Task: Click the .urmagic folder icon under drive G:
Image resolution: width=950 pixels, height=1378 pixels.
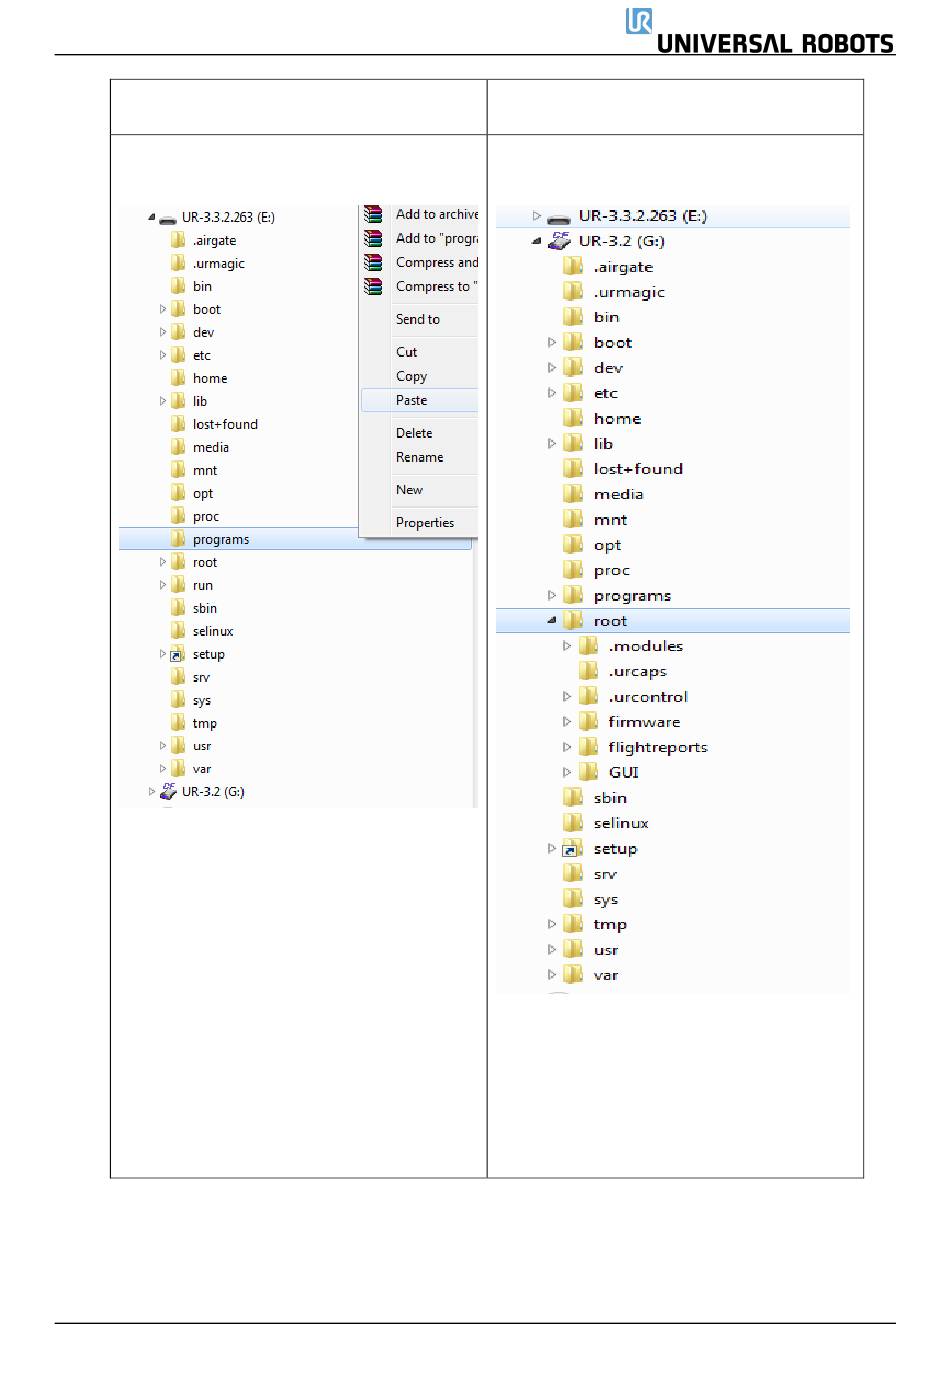Action: point(573,292)
